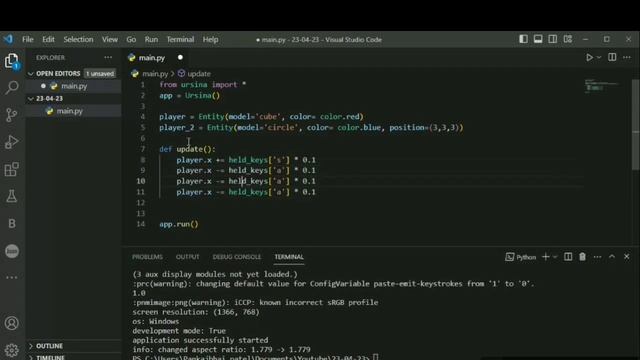Click the B extension icon in activity bar
640x360 pixels.
point(12,223)
